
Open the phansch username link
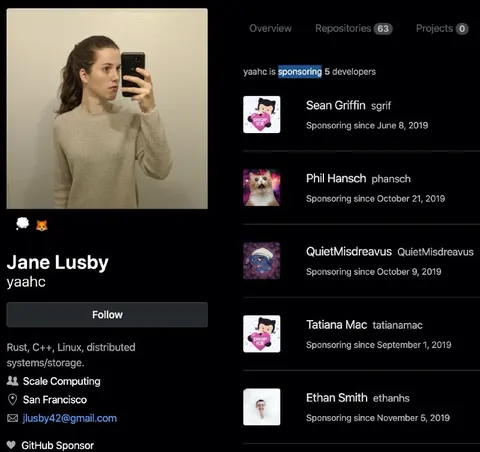point(391,179)
